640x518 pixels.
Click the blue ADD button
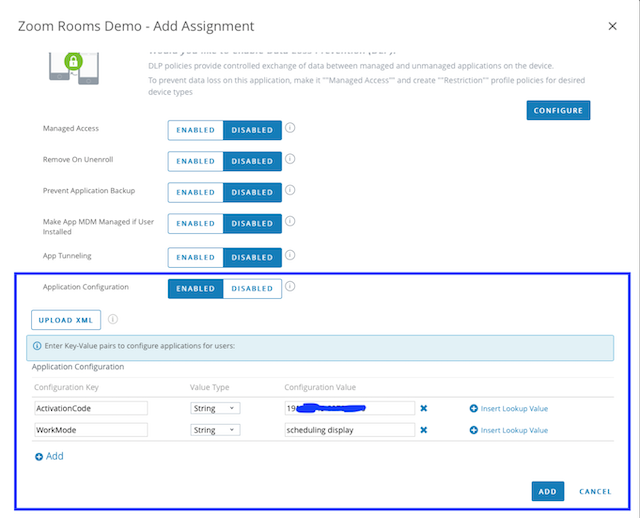point(547,491)
